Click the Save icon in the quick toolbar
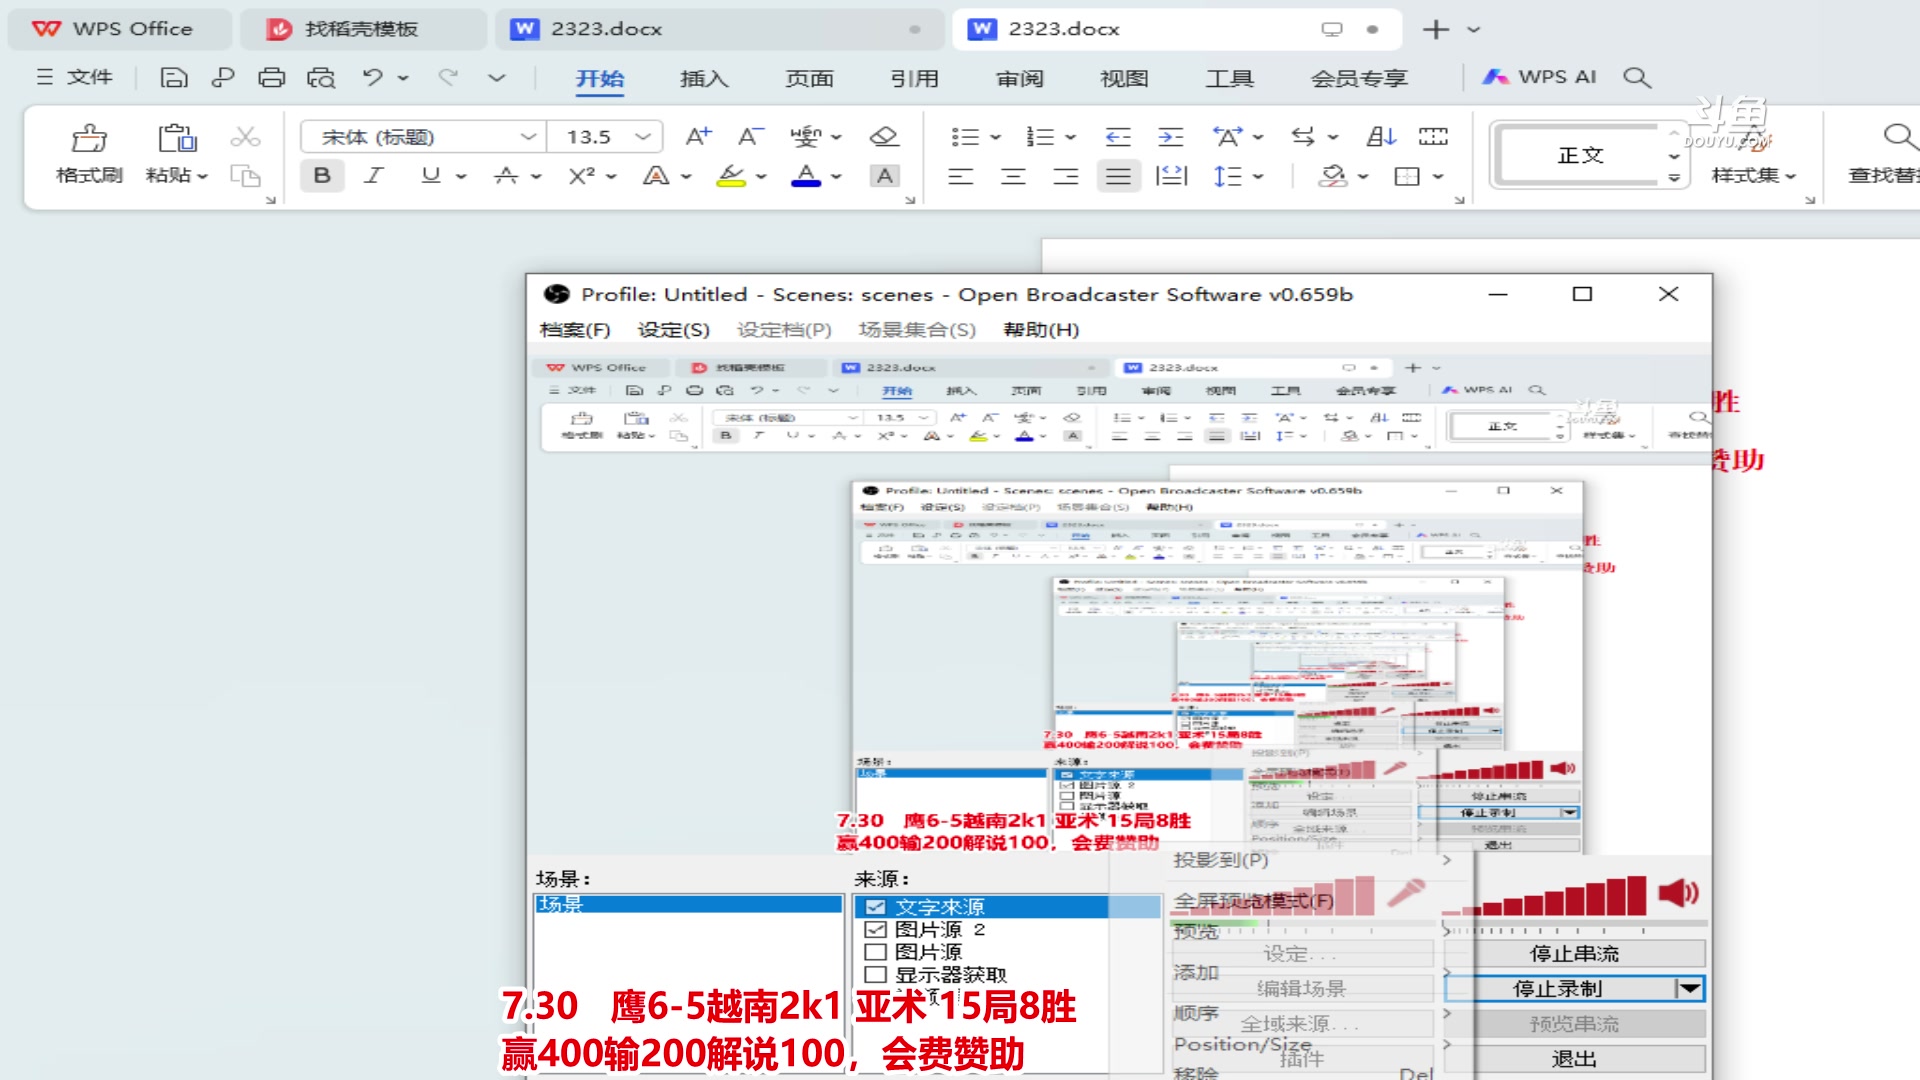Screen dimensions: 1920x1080 coord(174,78)
